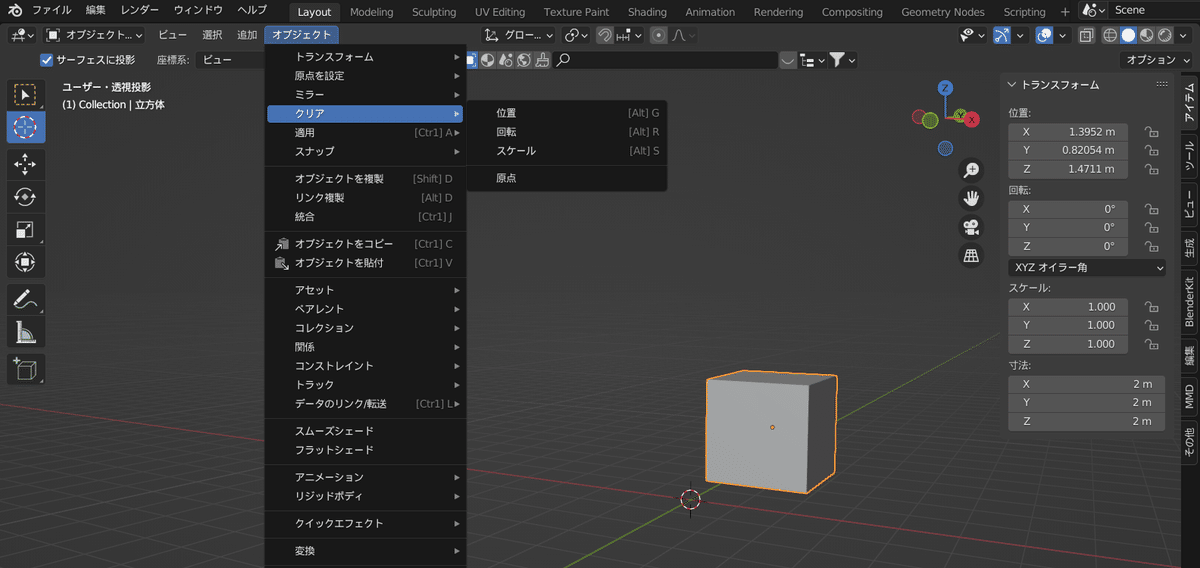
Task: Click the 寸法 Z value 2 m field
Action: click(x=1087, y=421)
